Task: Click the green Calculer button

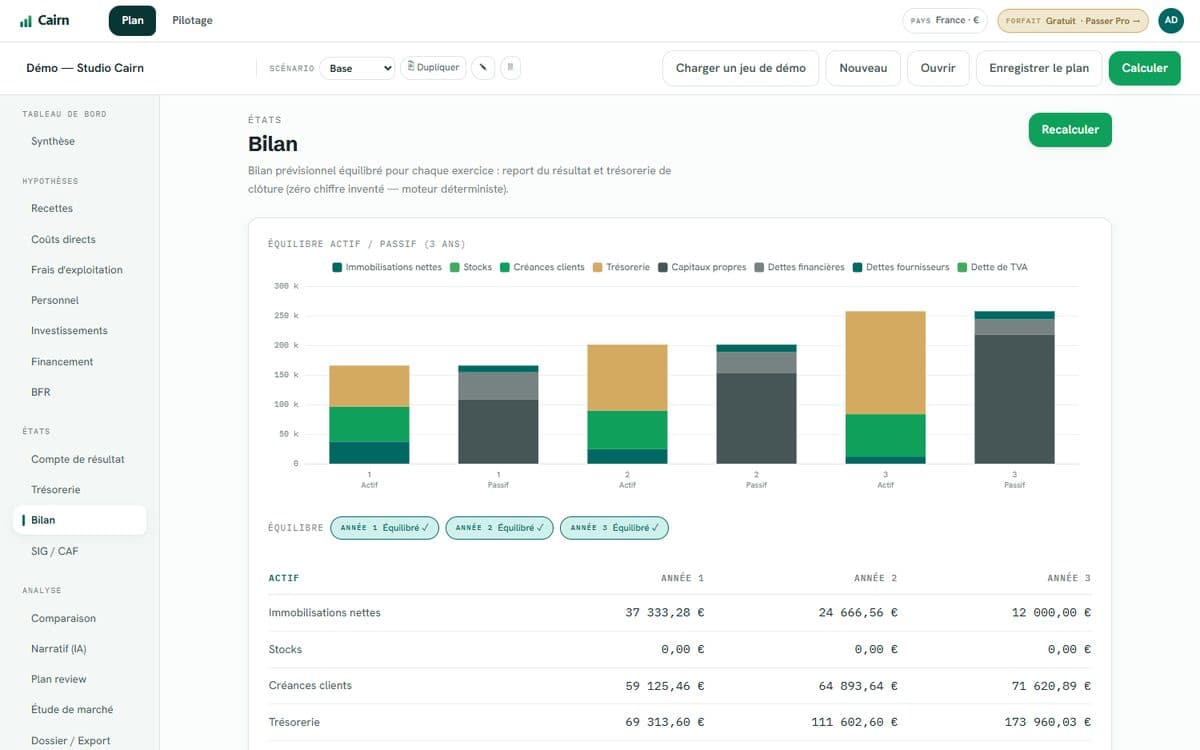Action: click(1145, 68)
